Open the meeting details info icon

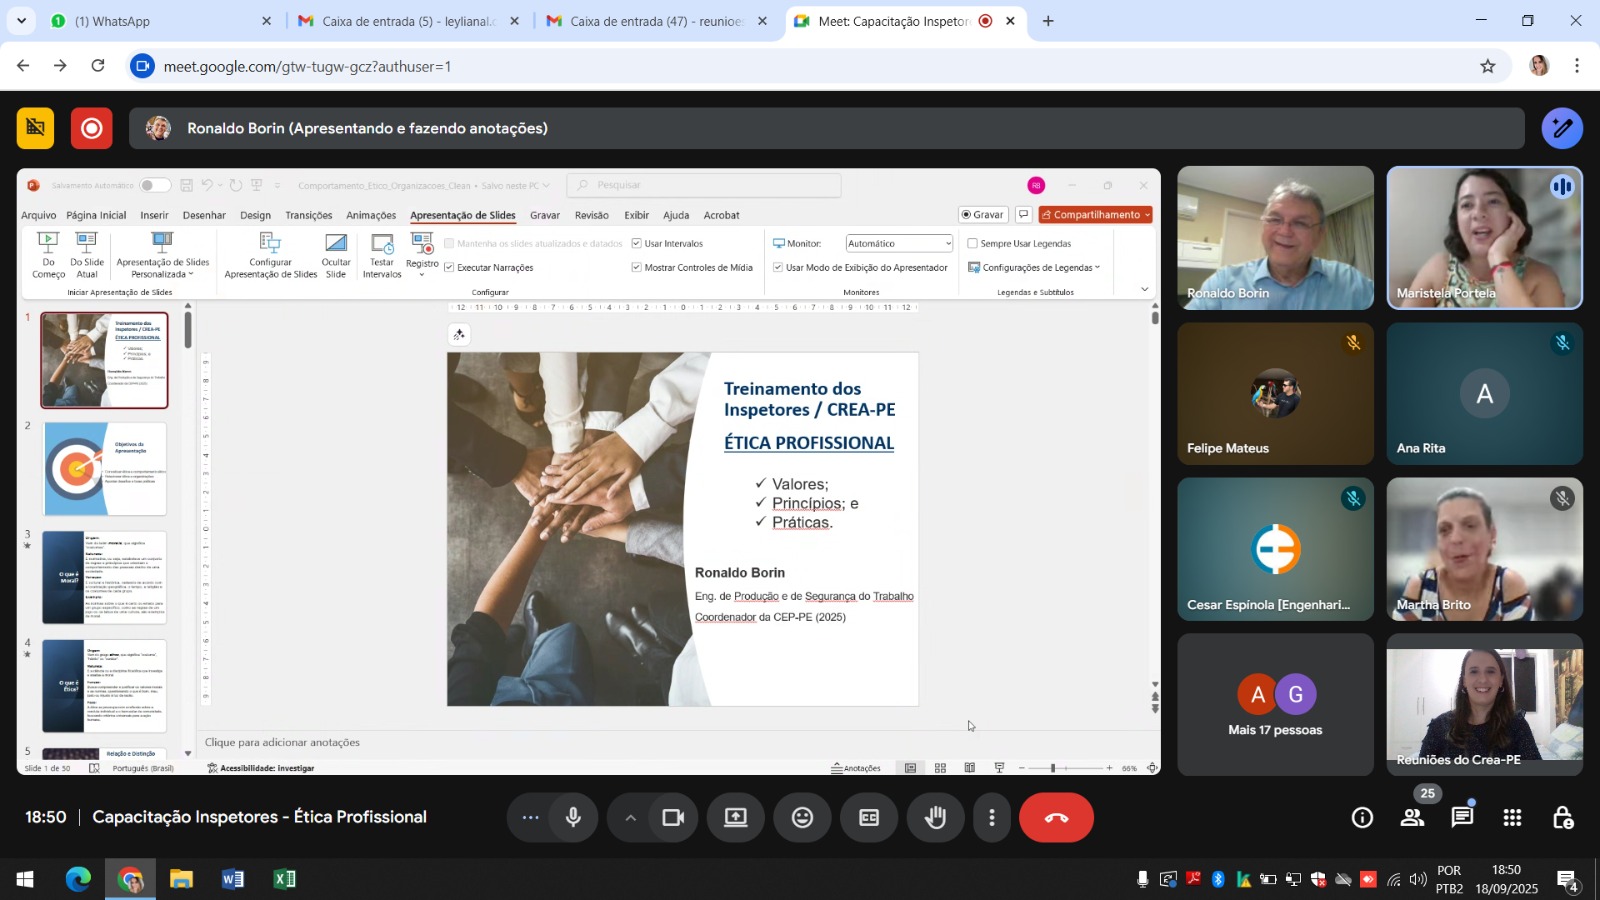tap(1362, 818)
